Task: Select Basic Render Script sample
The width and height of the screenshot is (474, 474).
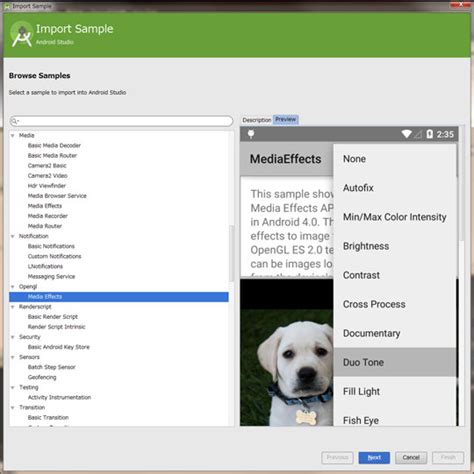Action: pos(53,317)
